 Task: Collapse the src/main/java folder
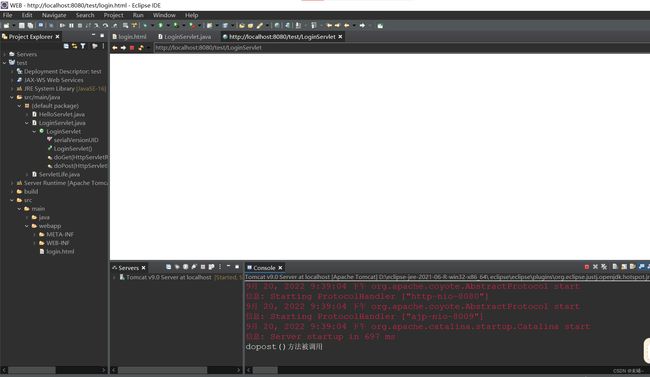(12, 97)
